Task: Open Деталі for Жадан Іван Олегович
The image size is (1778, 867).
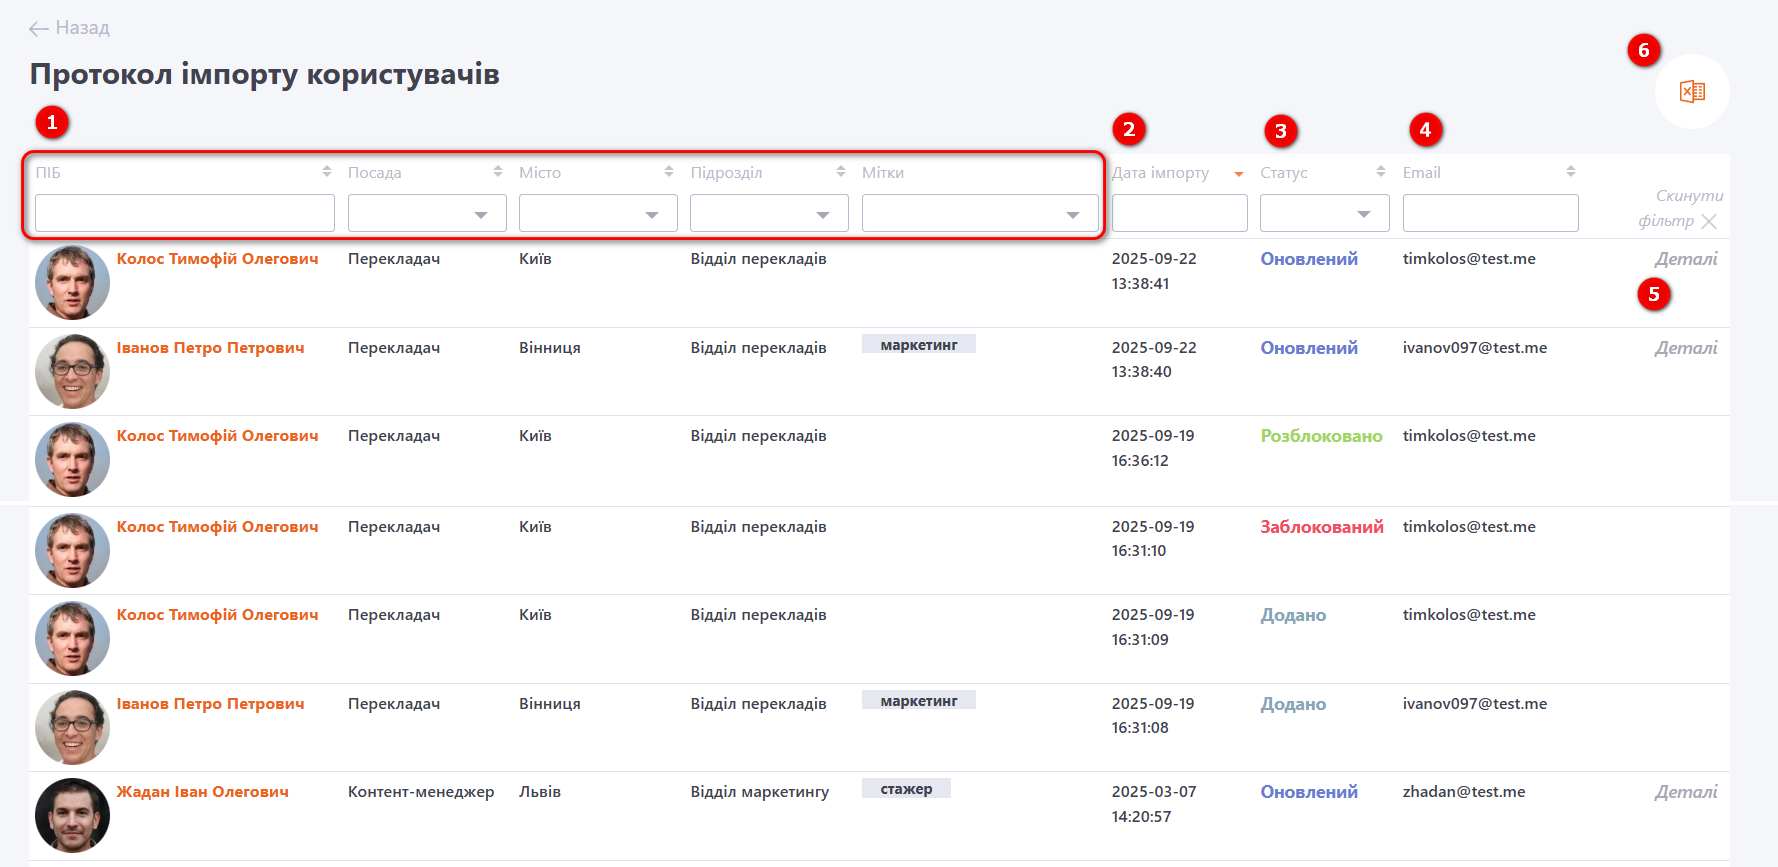Action: tap(1685, 792)
